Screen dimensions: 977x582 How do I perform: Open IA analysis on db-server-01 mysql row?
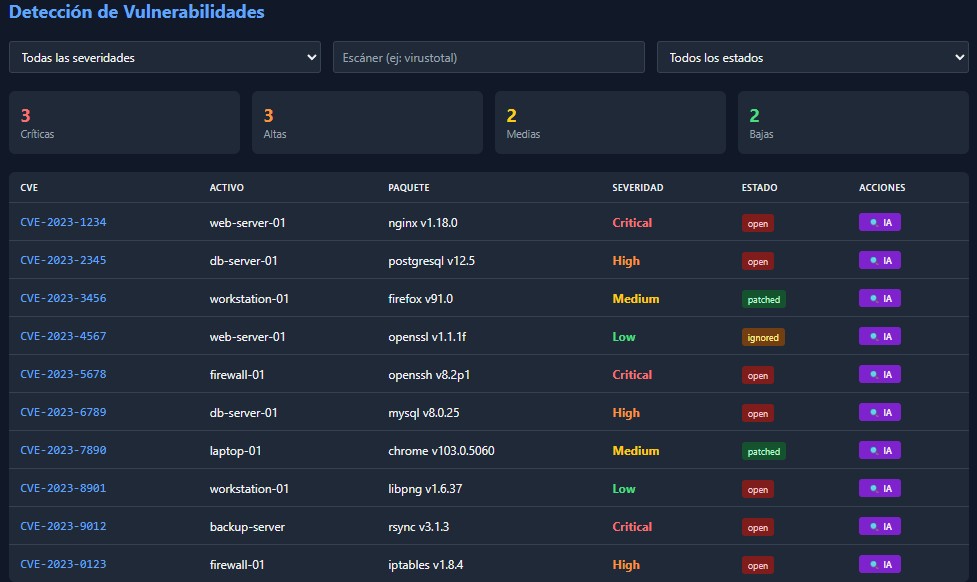tap(879, 412)
